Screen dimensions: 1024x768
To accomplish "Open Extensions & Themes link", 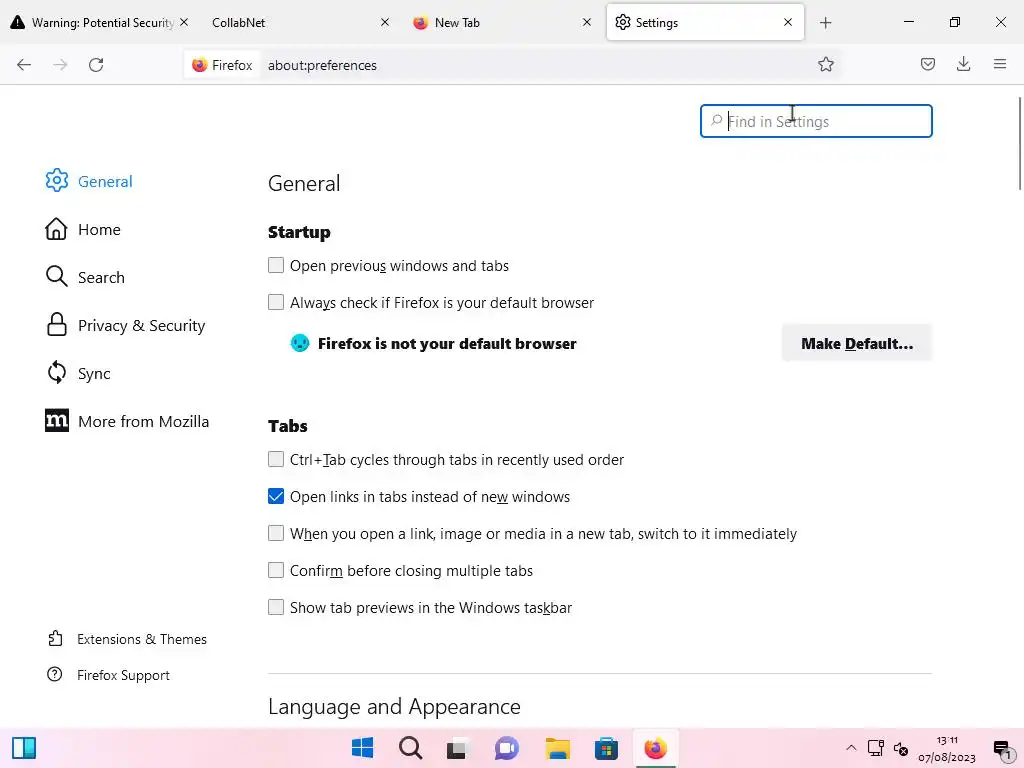I will [x=127, y=639].
